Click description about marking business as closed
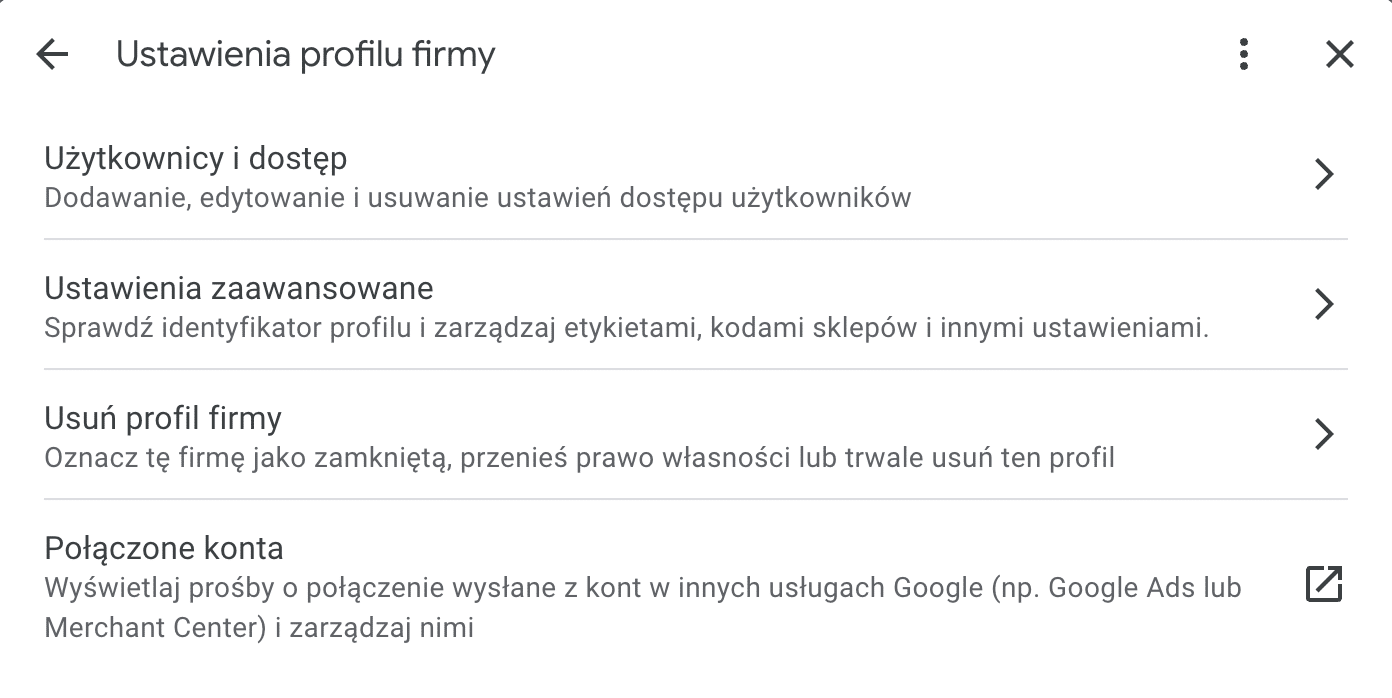 point(579,458)
